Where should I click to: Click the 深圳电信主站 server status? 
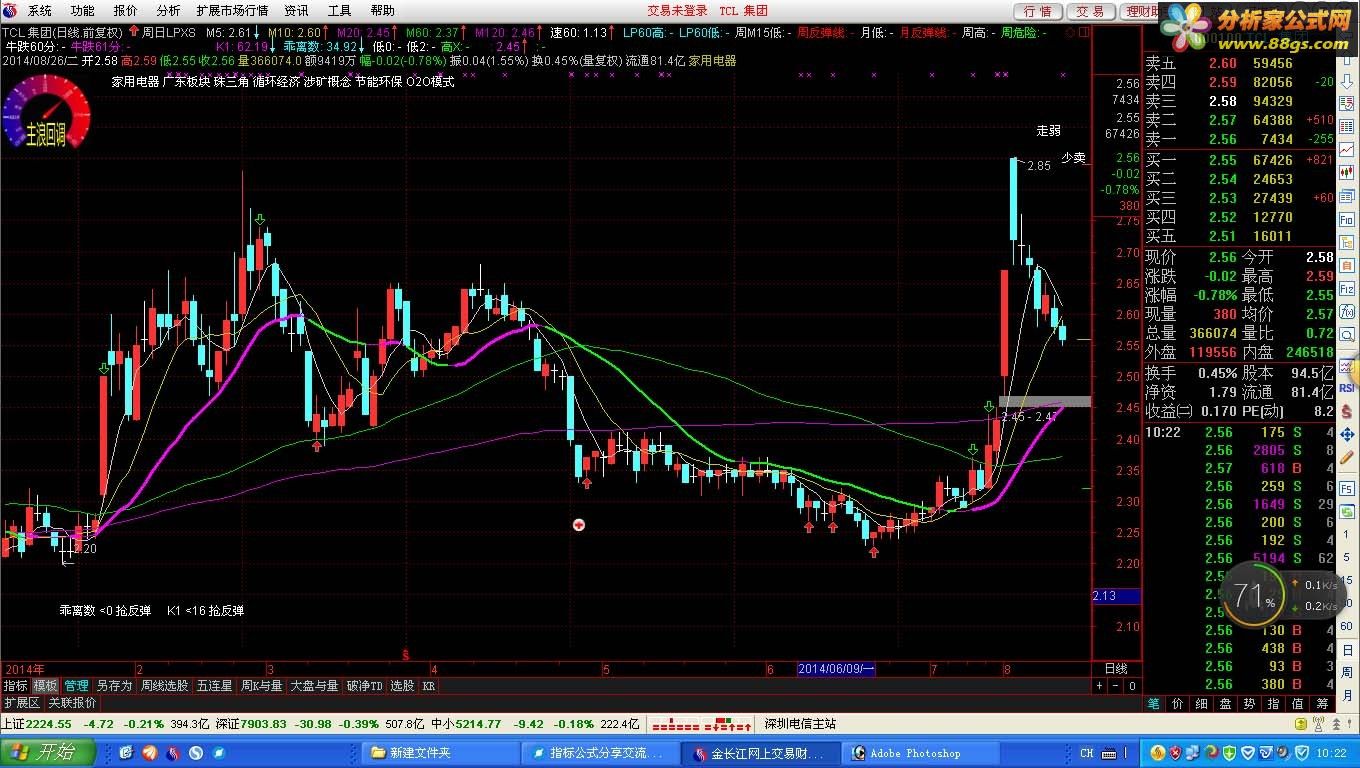tap(800, 724)
